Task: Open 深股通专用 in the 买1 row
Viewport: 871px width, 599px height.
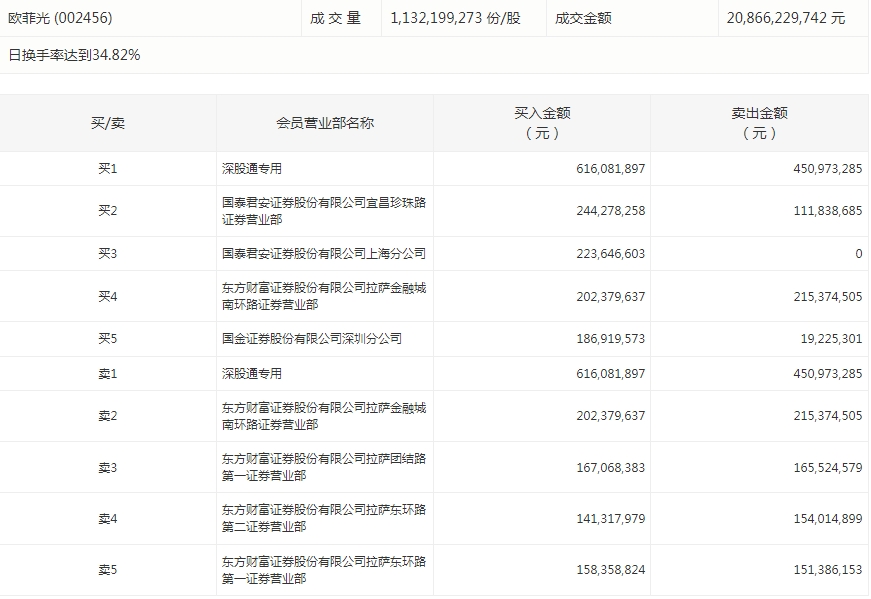Action: (252, 169)
